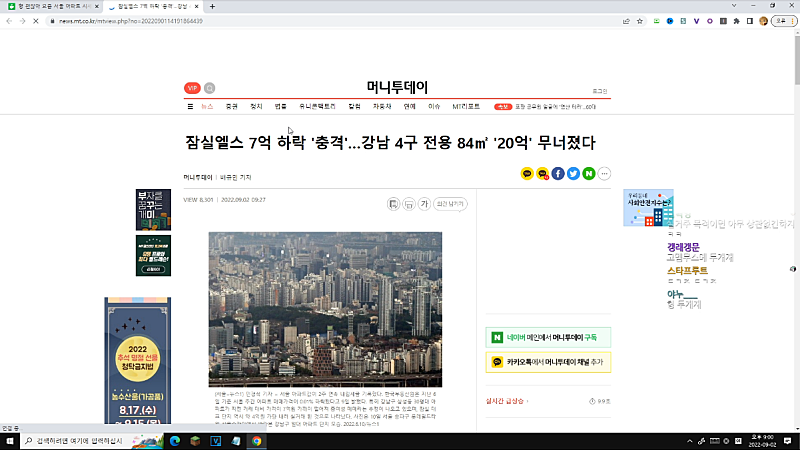Open the dark green side banner ad
This screenshot has height=450, width=800.
pyautogui.click(x=153, y=256)
